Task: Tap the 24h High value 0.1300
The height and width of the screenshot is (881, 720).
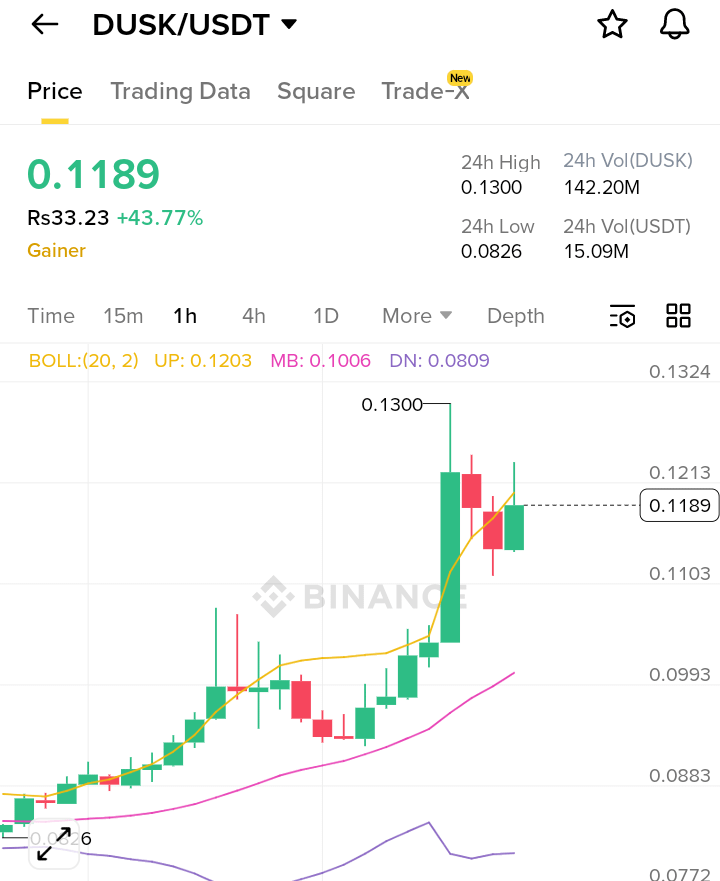Action: point(492,187)
